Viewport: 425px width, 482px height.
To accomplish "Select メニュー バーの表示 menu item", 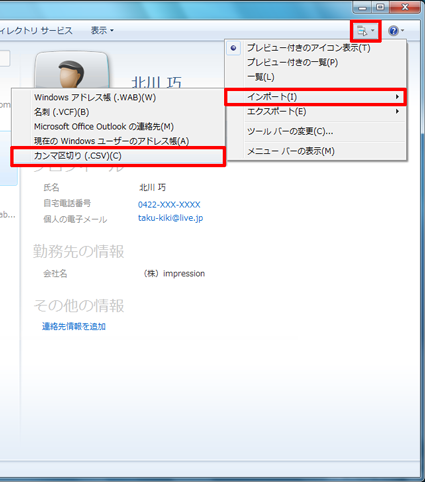I will (x=316, y=151).
